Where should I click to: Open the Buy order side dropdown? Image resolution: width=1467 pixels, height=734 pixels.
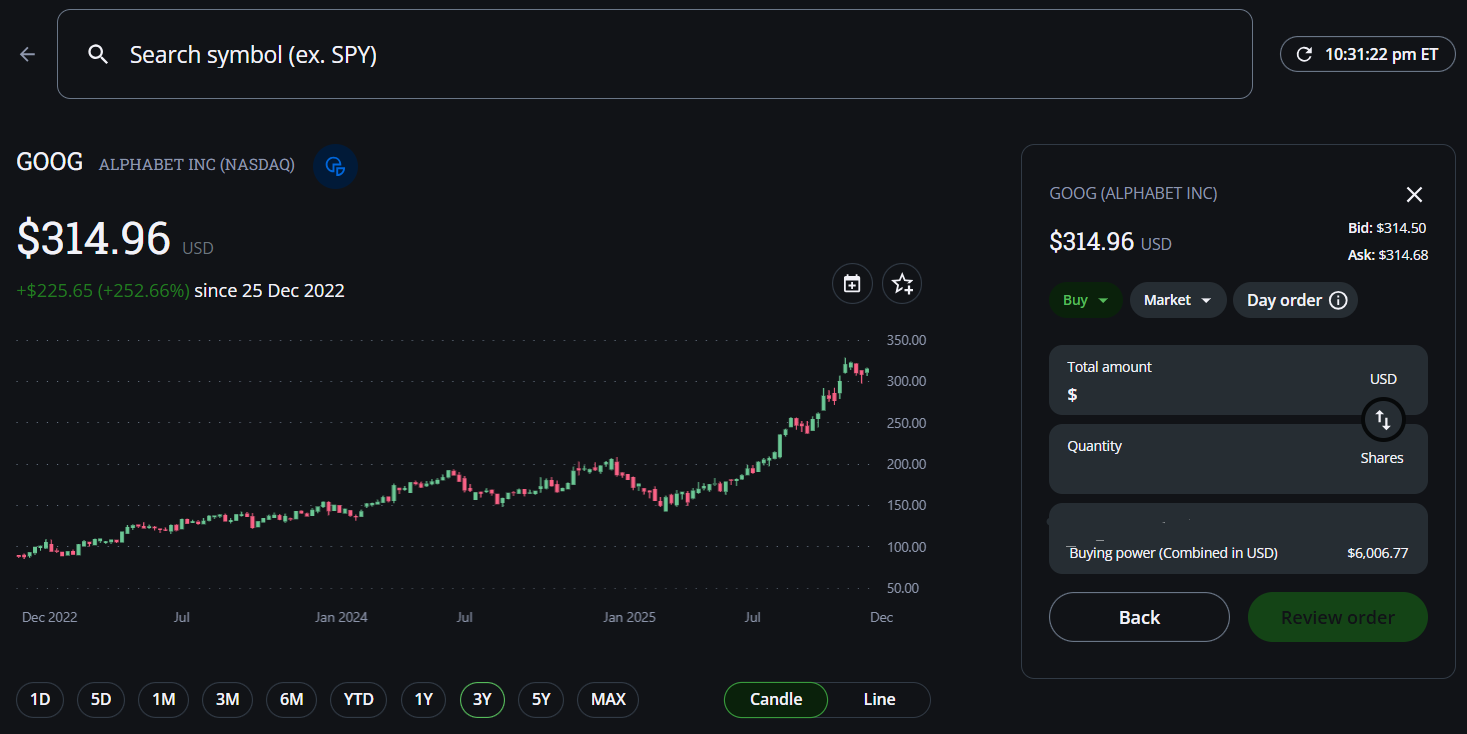click(x=1085, y=299)
